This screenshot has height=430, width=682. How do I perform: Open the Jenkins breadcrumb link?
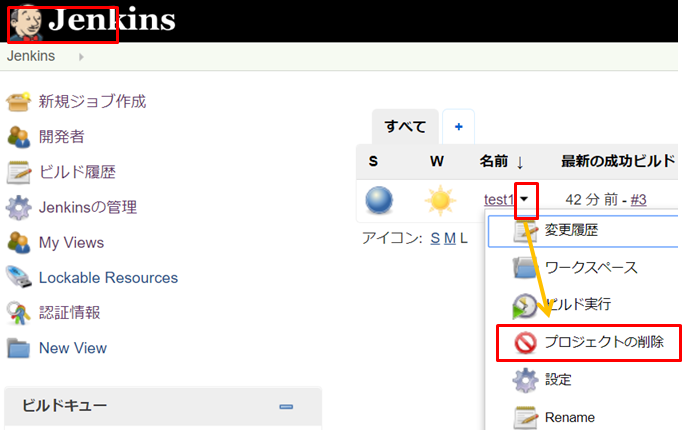(x=31, y=56)
